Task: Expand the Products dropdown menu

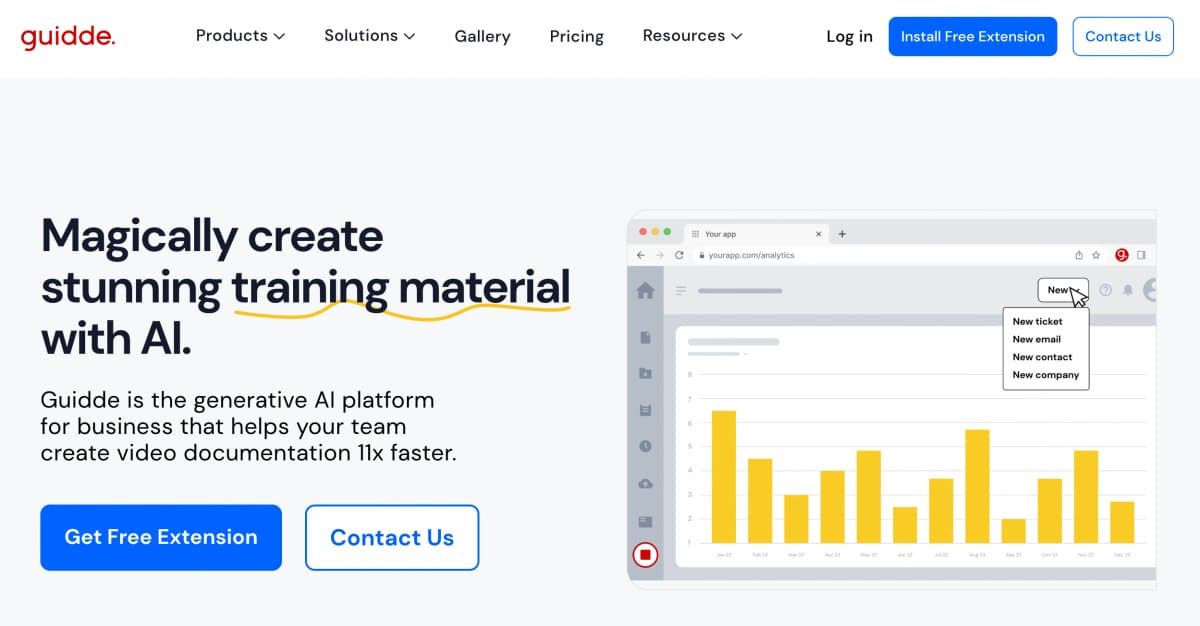Action: click(240, 36)
